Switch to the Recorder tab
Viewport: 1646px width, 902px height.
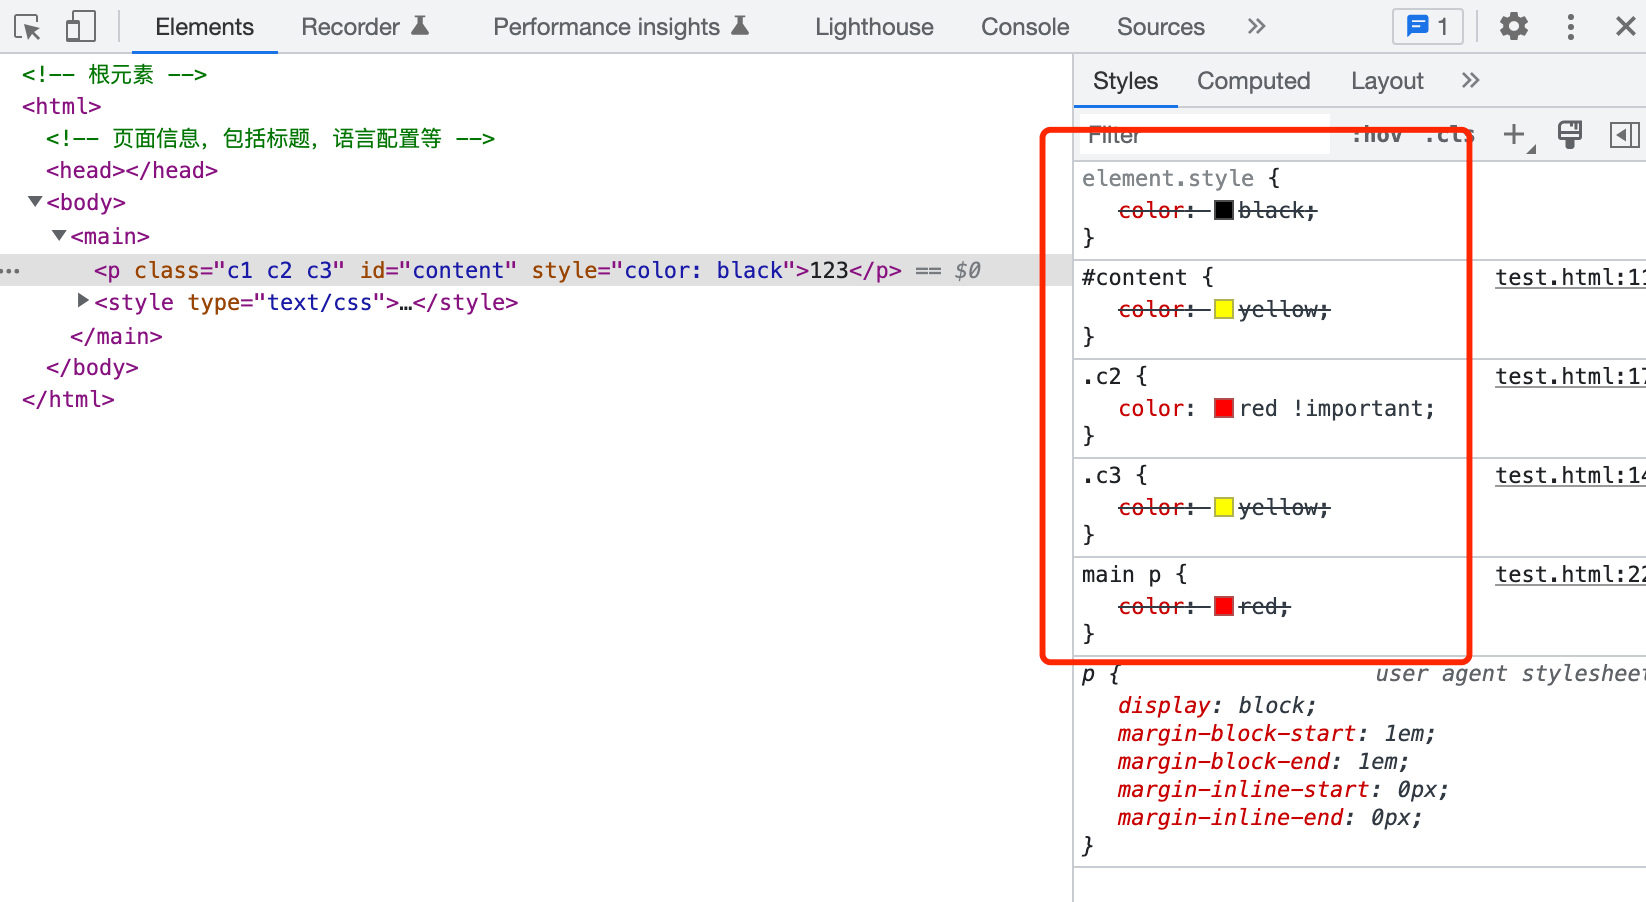pyautogui.click(x=365, y=27)
